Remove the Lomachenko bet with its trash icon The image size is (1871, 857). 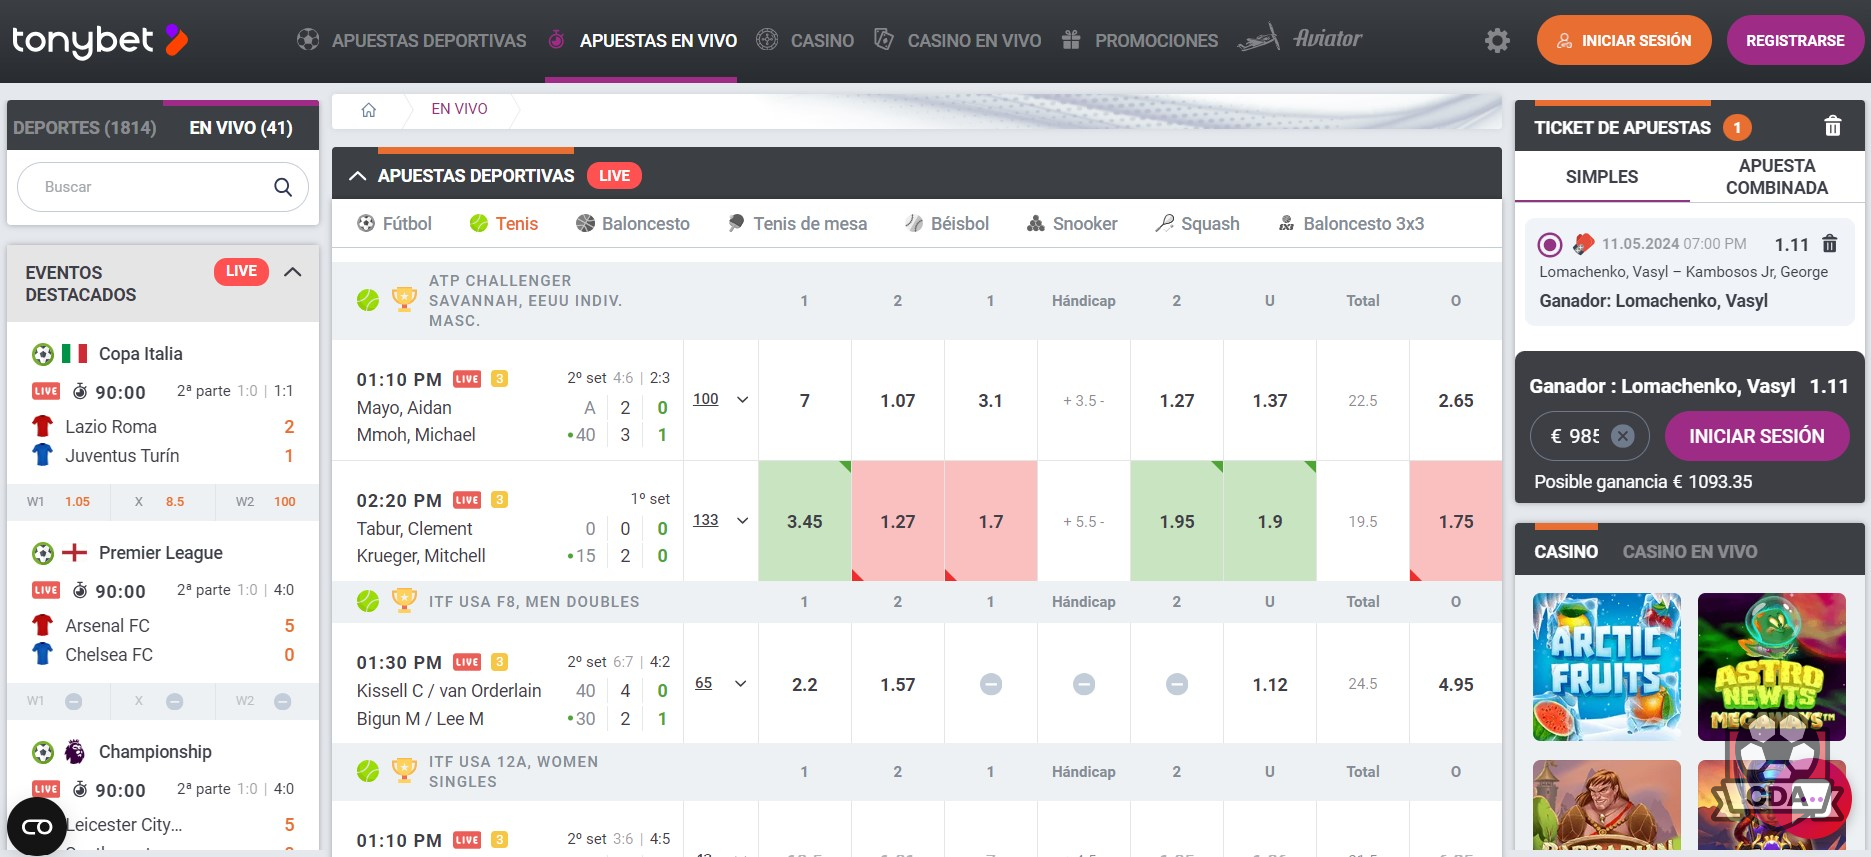[x=1830, y=244]
